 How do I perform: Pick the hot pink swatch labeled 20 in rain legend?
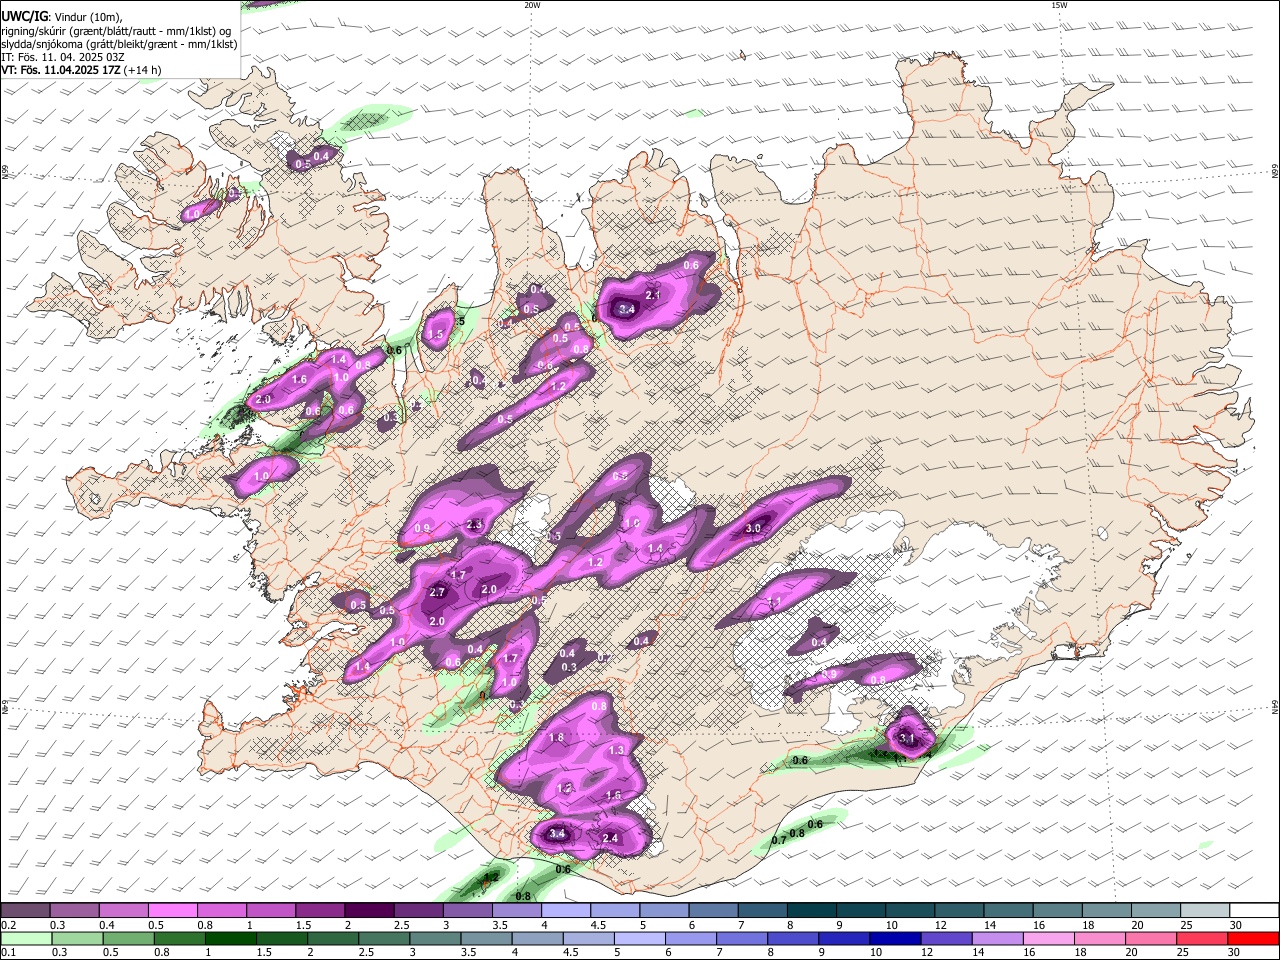point(1151,938)
